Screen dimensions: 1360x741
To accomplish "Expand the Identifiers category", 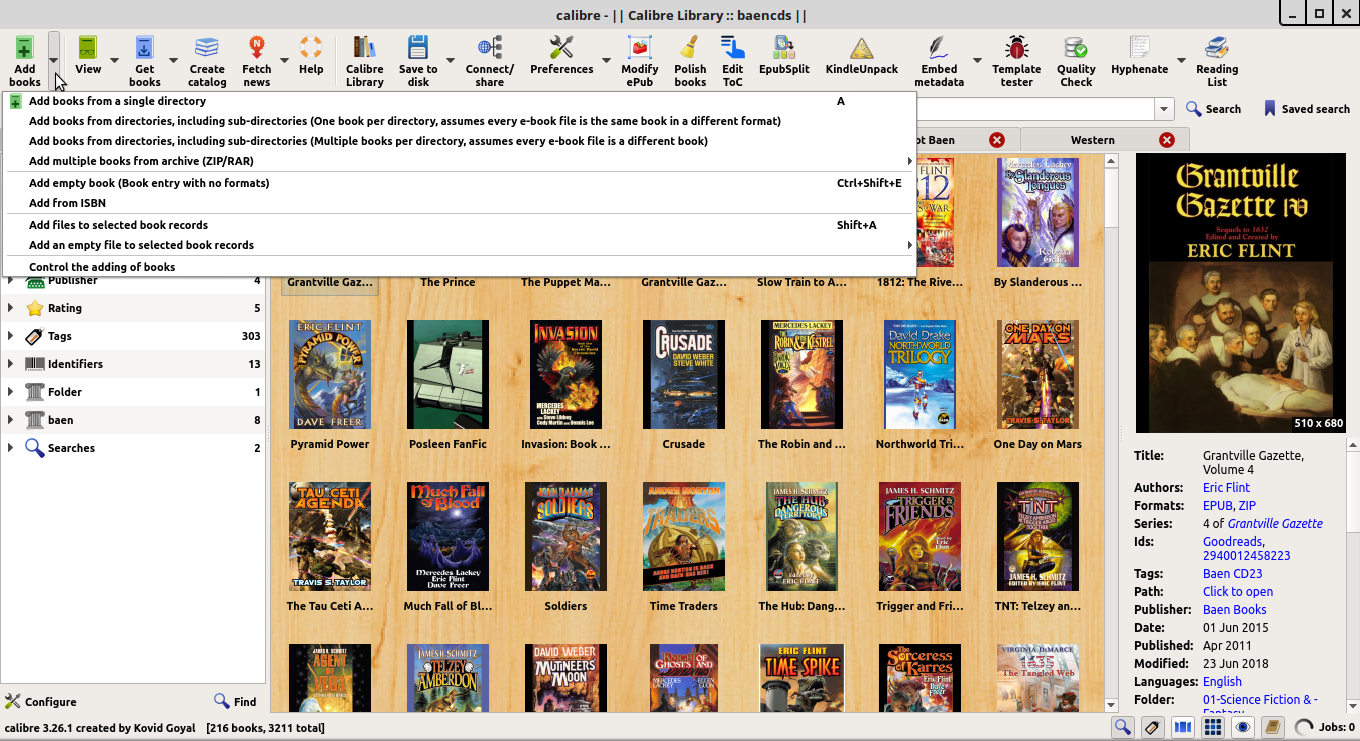I will pyautogui.click(x=11, y=364).
